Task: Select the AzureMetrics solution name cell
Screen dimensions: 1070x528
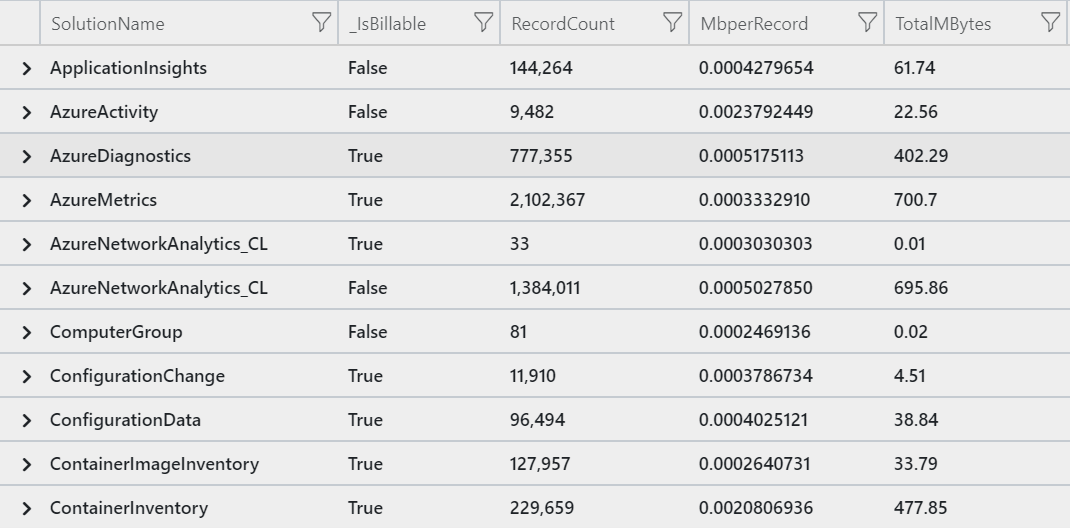Action: click(103, 200)
